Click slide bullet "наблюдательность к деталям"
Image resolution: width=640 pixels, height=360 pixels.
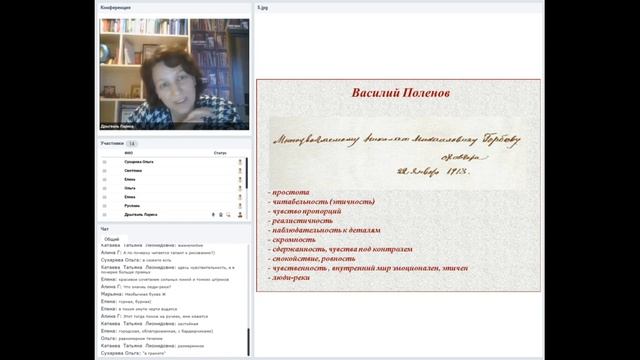coord(324,230)
